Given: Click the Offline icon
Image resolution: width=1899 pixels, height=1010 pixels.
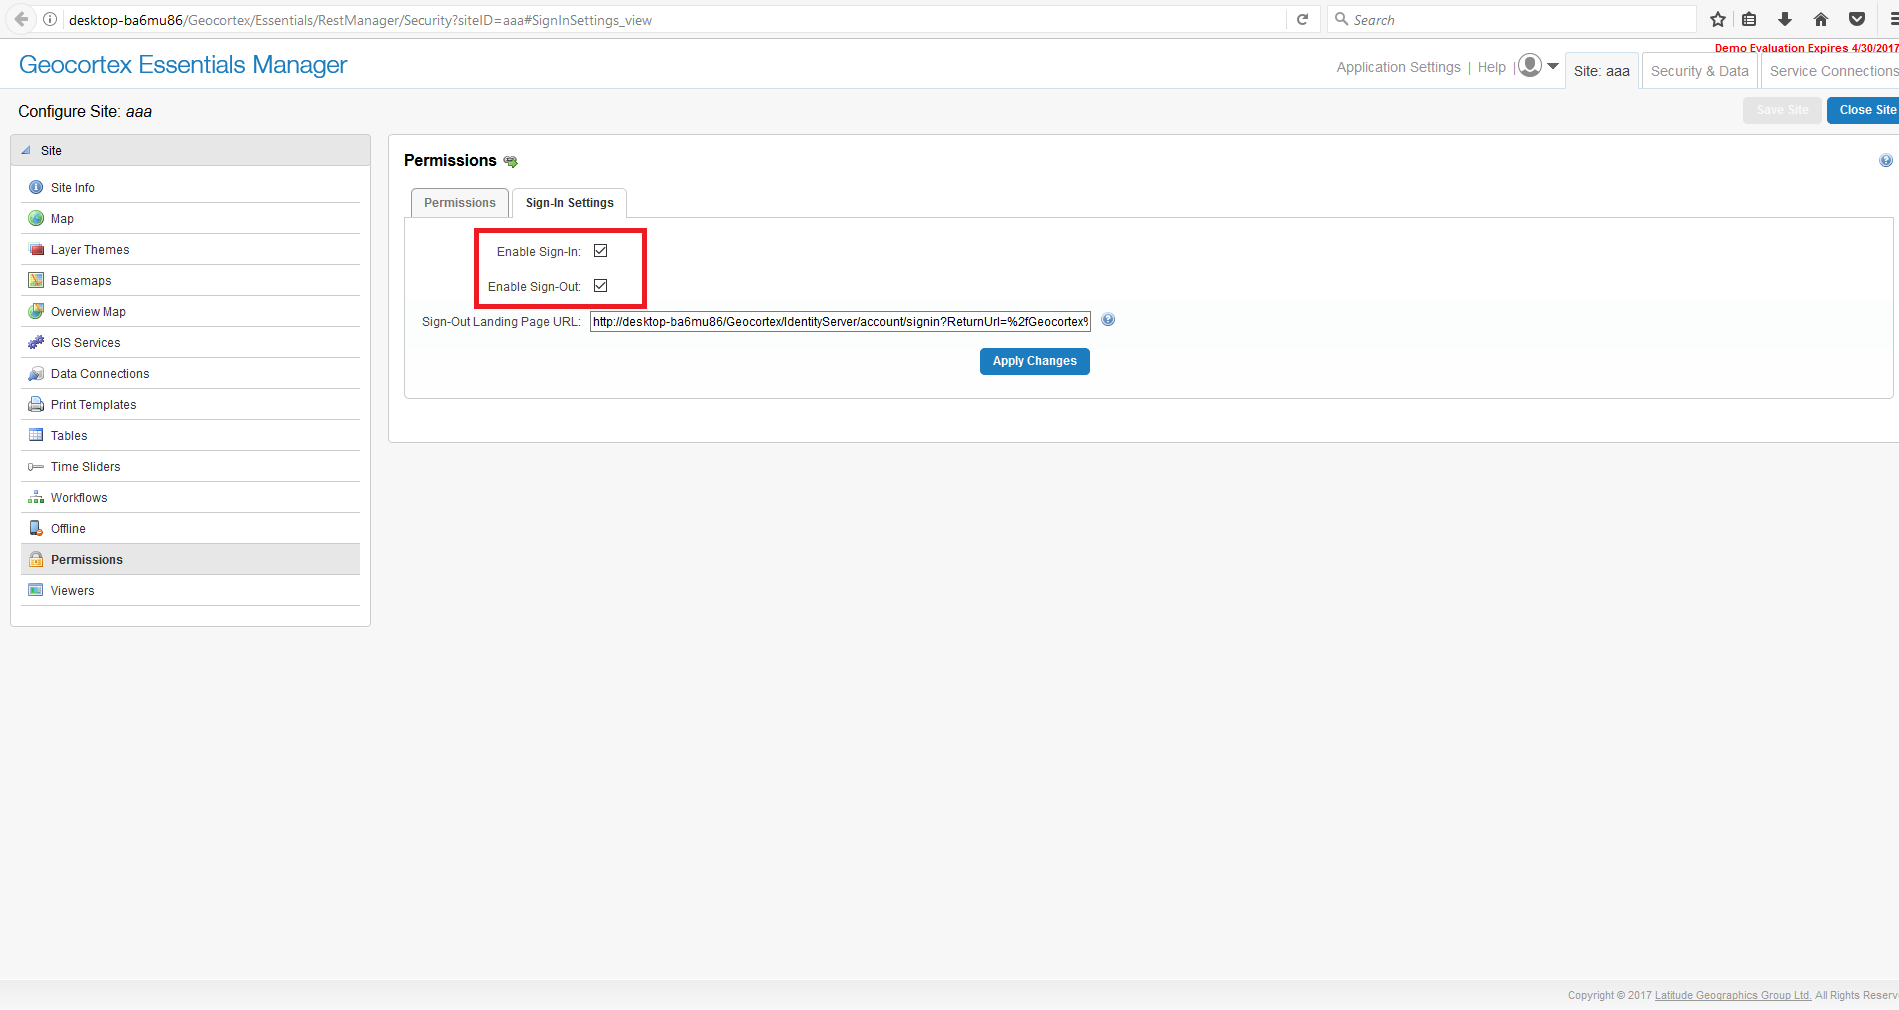Looking at the screenshot, I should (x=36, y=528).
